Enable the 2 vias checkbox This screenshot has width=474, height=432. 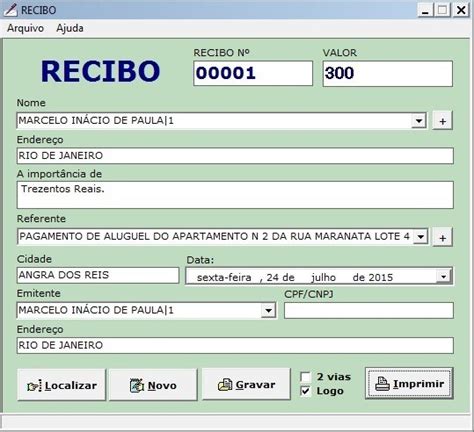click(x=305, y=377)
